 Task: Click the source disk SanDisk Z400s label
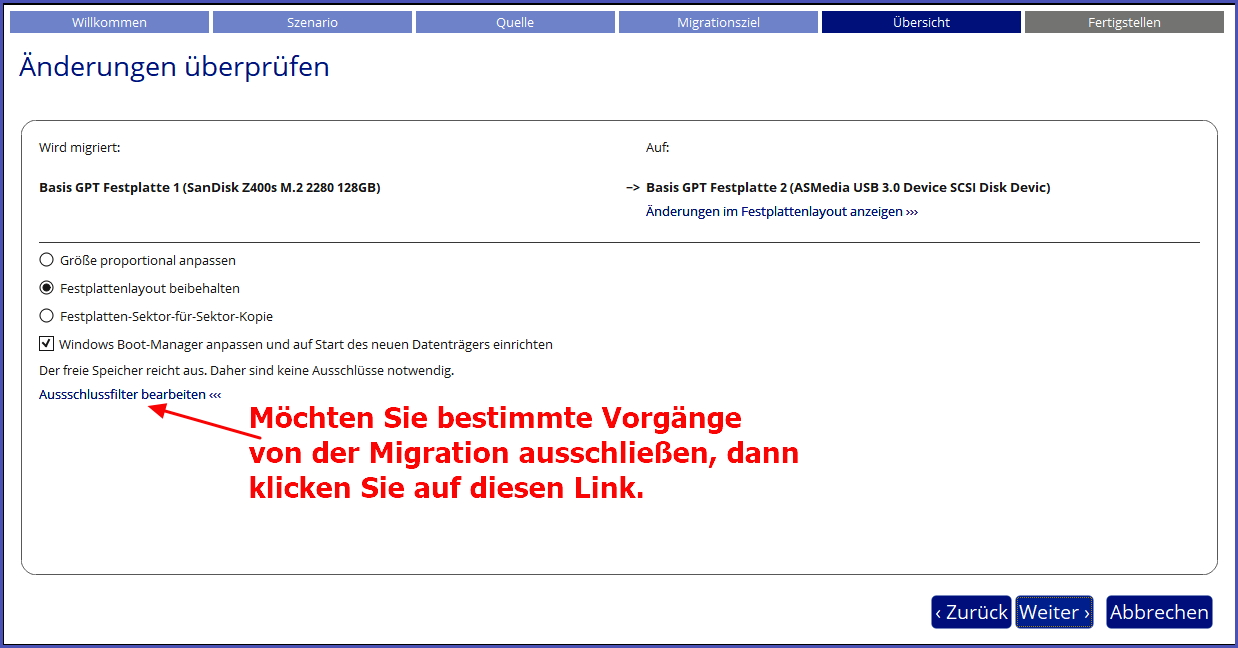click(x=209, y=187)
